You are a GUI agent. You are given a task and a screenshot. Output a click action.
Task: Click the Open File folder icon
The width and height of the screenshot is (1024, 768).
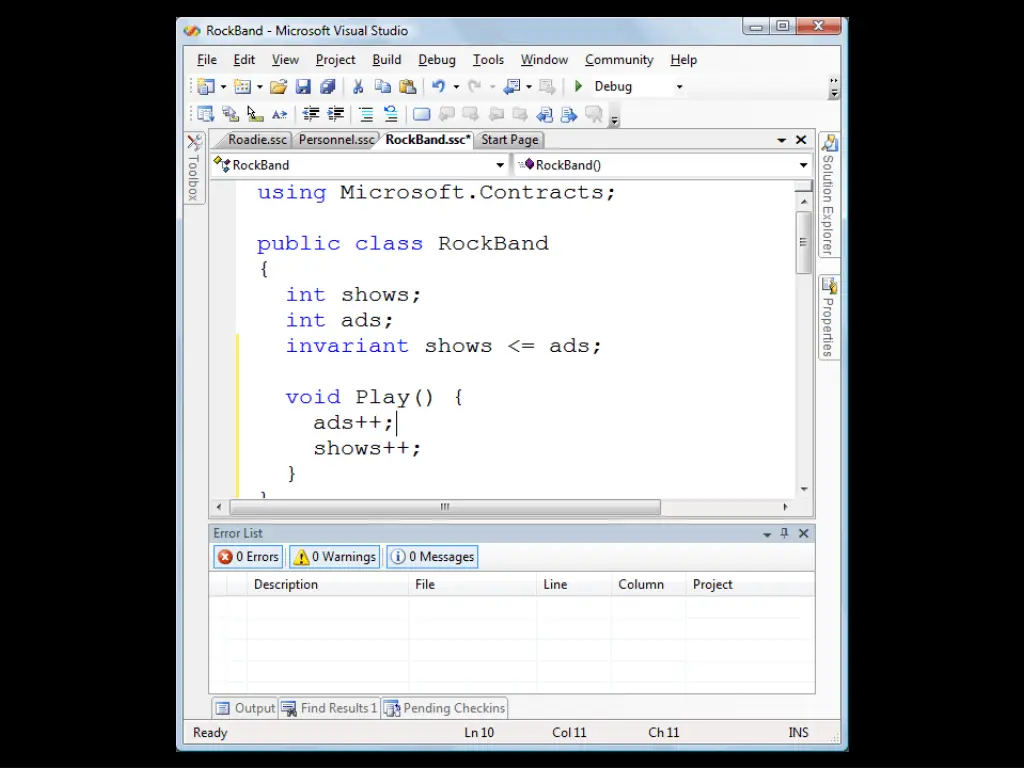(x=278, y=86)
